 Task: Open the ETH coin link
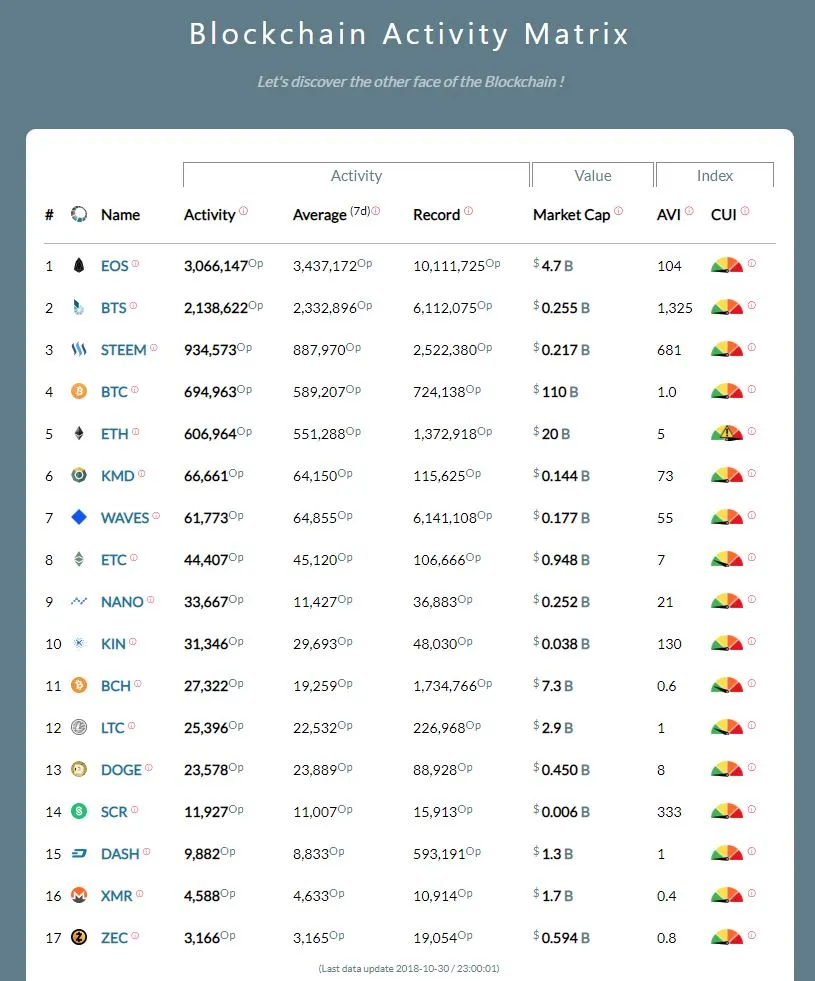(114, 434)
